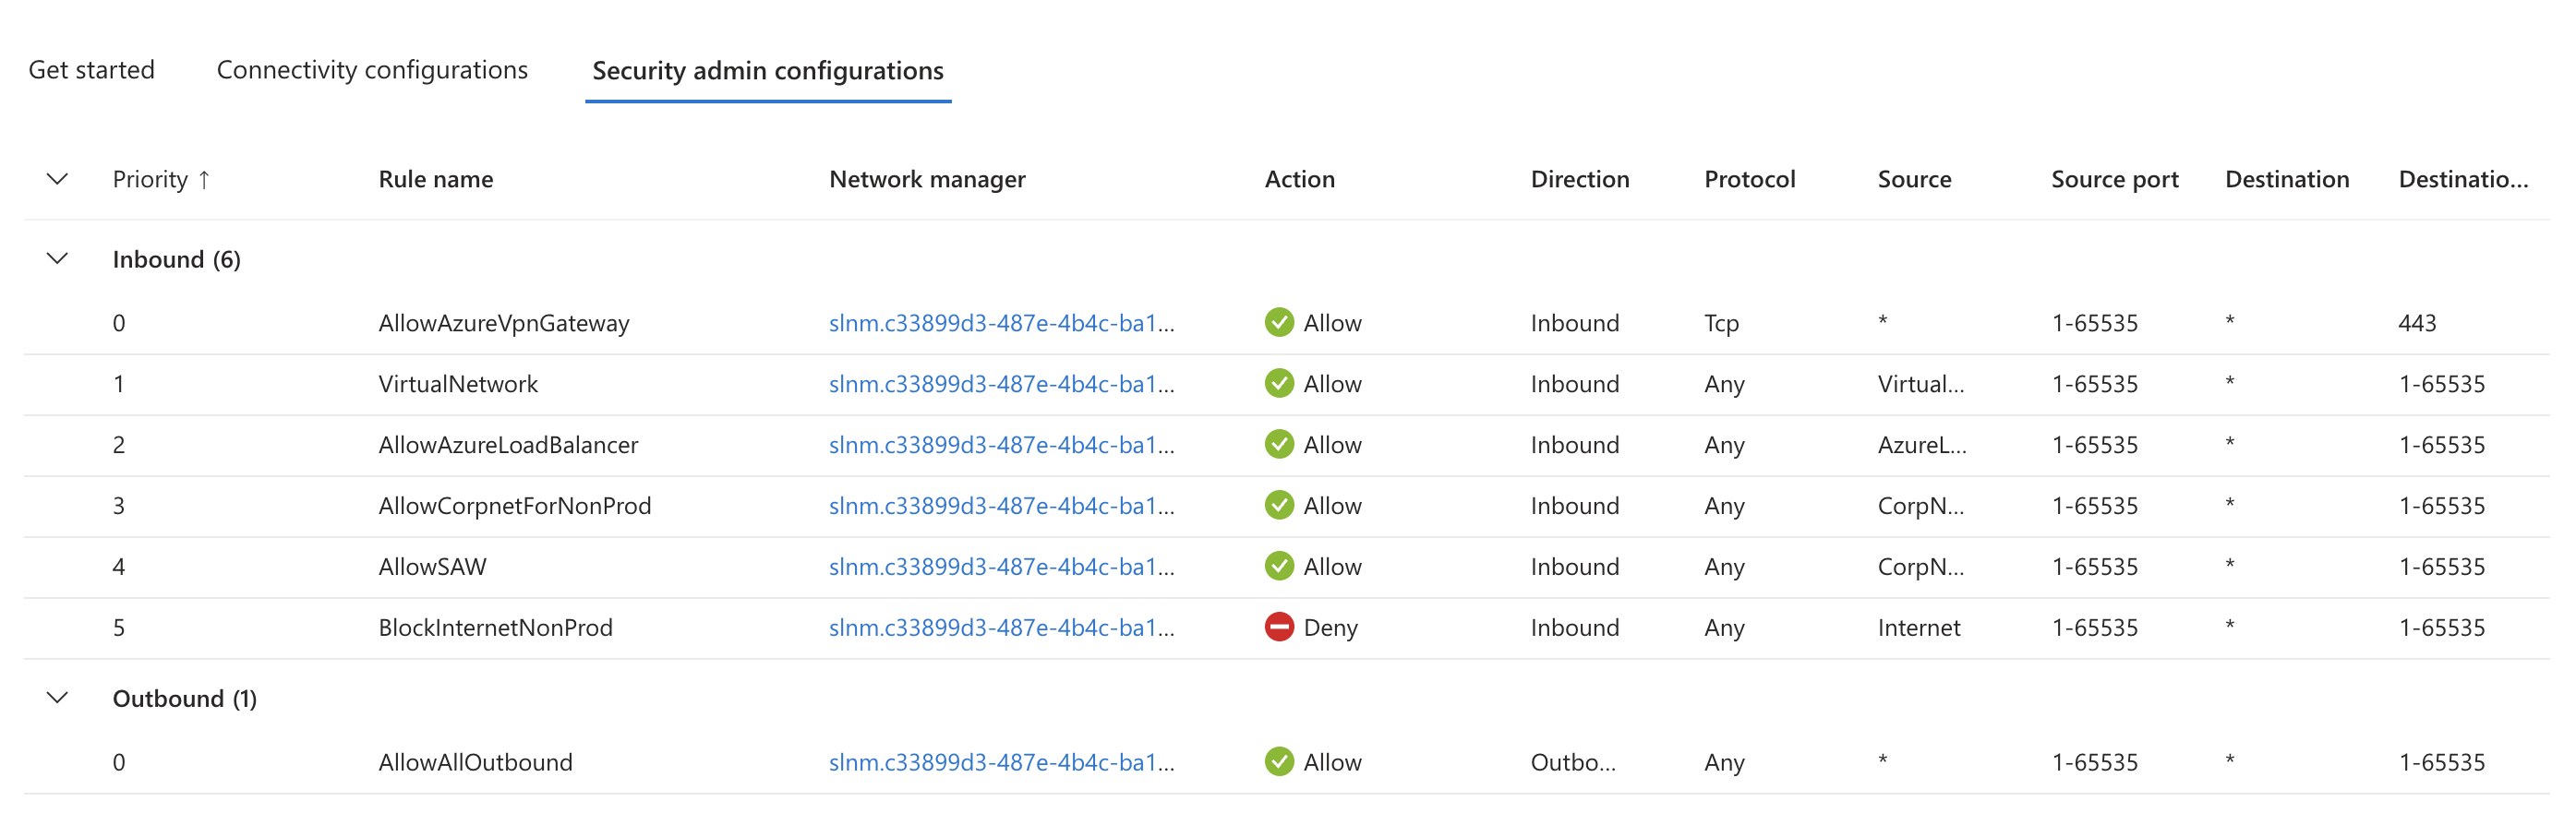Viewport: 2576px width, 825px height.
Task: Click the Allow checkmark icon for AllowSAW
Action: (1279, 566)
